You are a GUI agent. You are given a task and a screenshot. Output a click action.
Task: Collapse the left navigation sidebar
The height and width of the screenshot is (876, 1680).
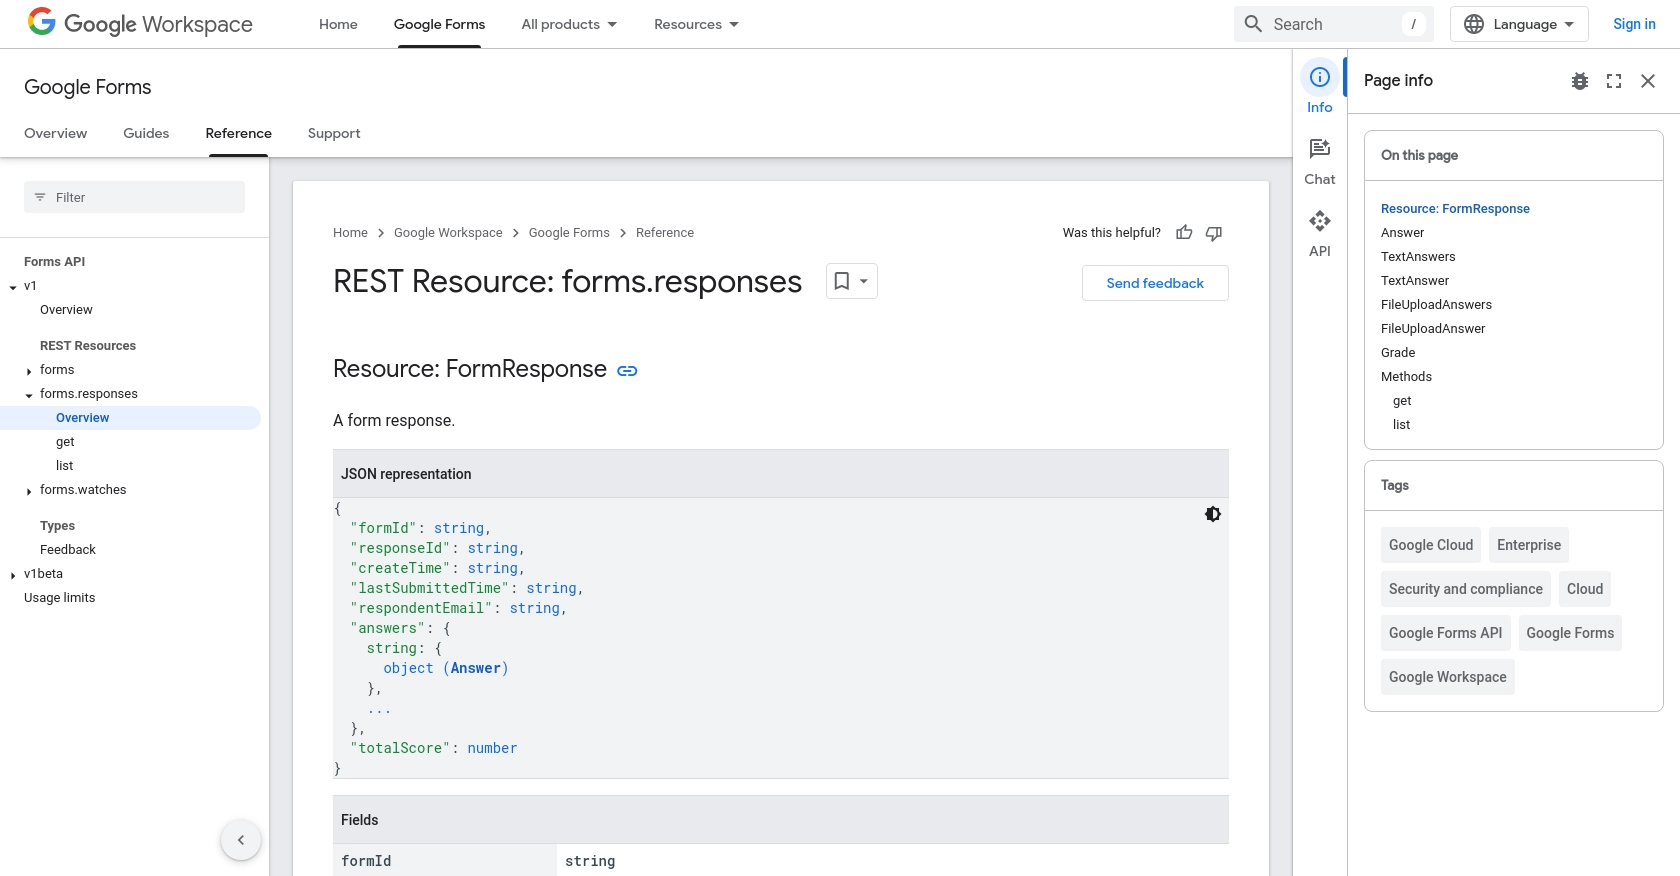pyautogui.click(x=241, y=840)
